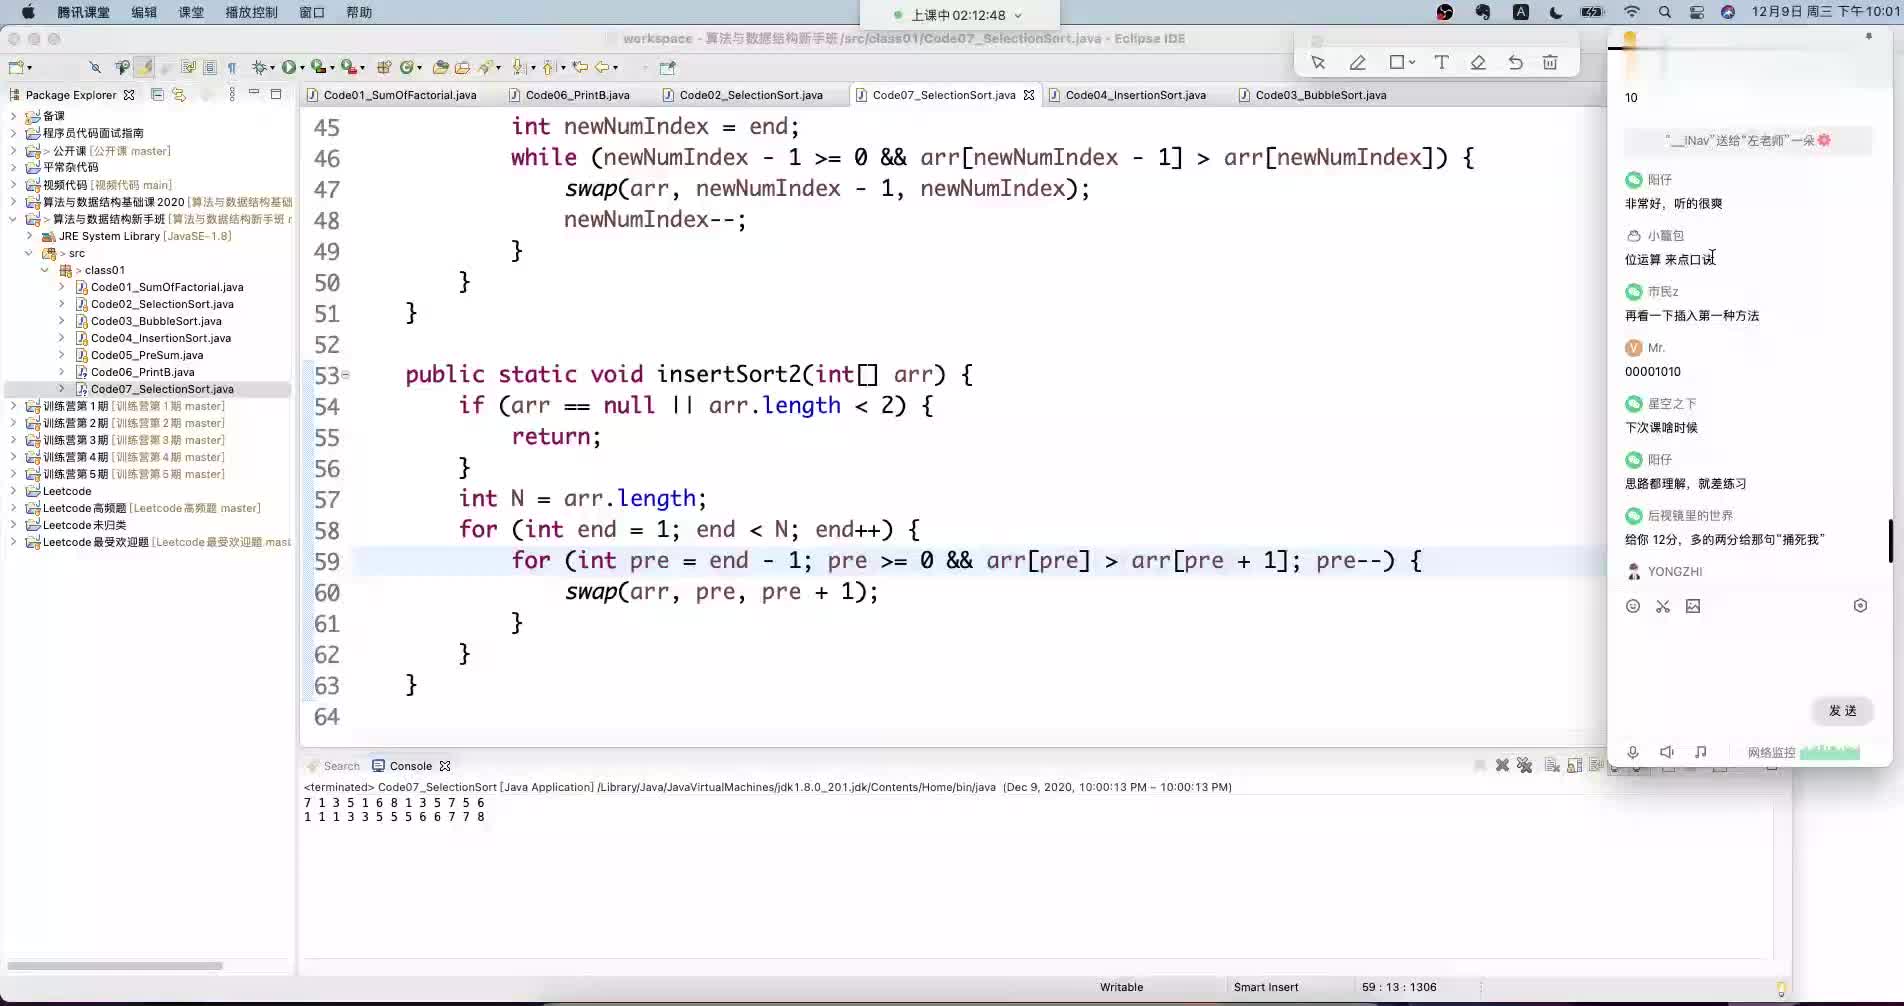
Task: Open 播放控制 menu in menu bar
Action: 251,12
